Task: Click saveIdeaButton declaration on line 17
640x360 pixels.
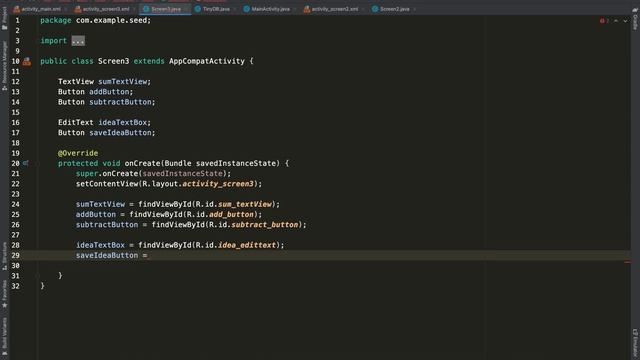Action: coord(120,133)
